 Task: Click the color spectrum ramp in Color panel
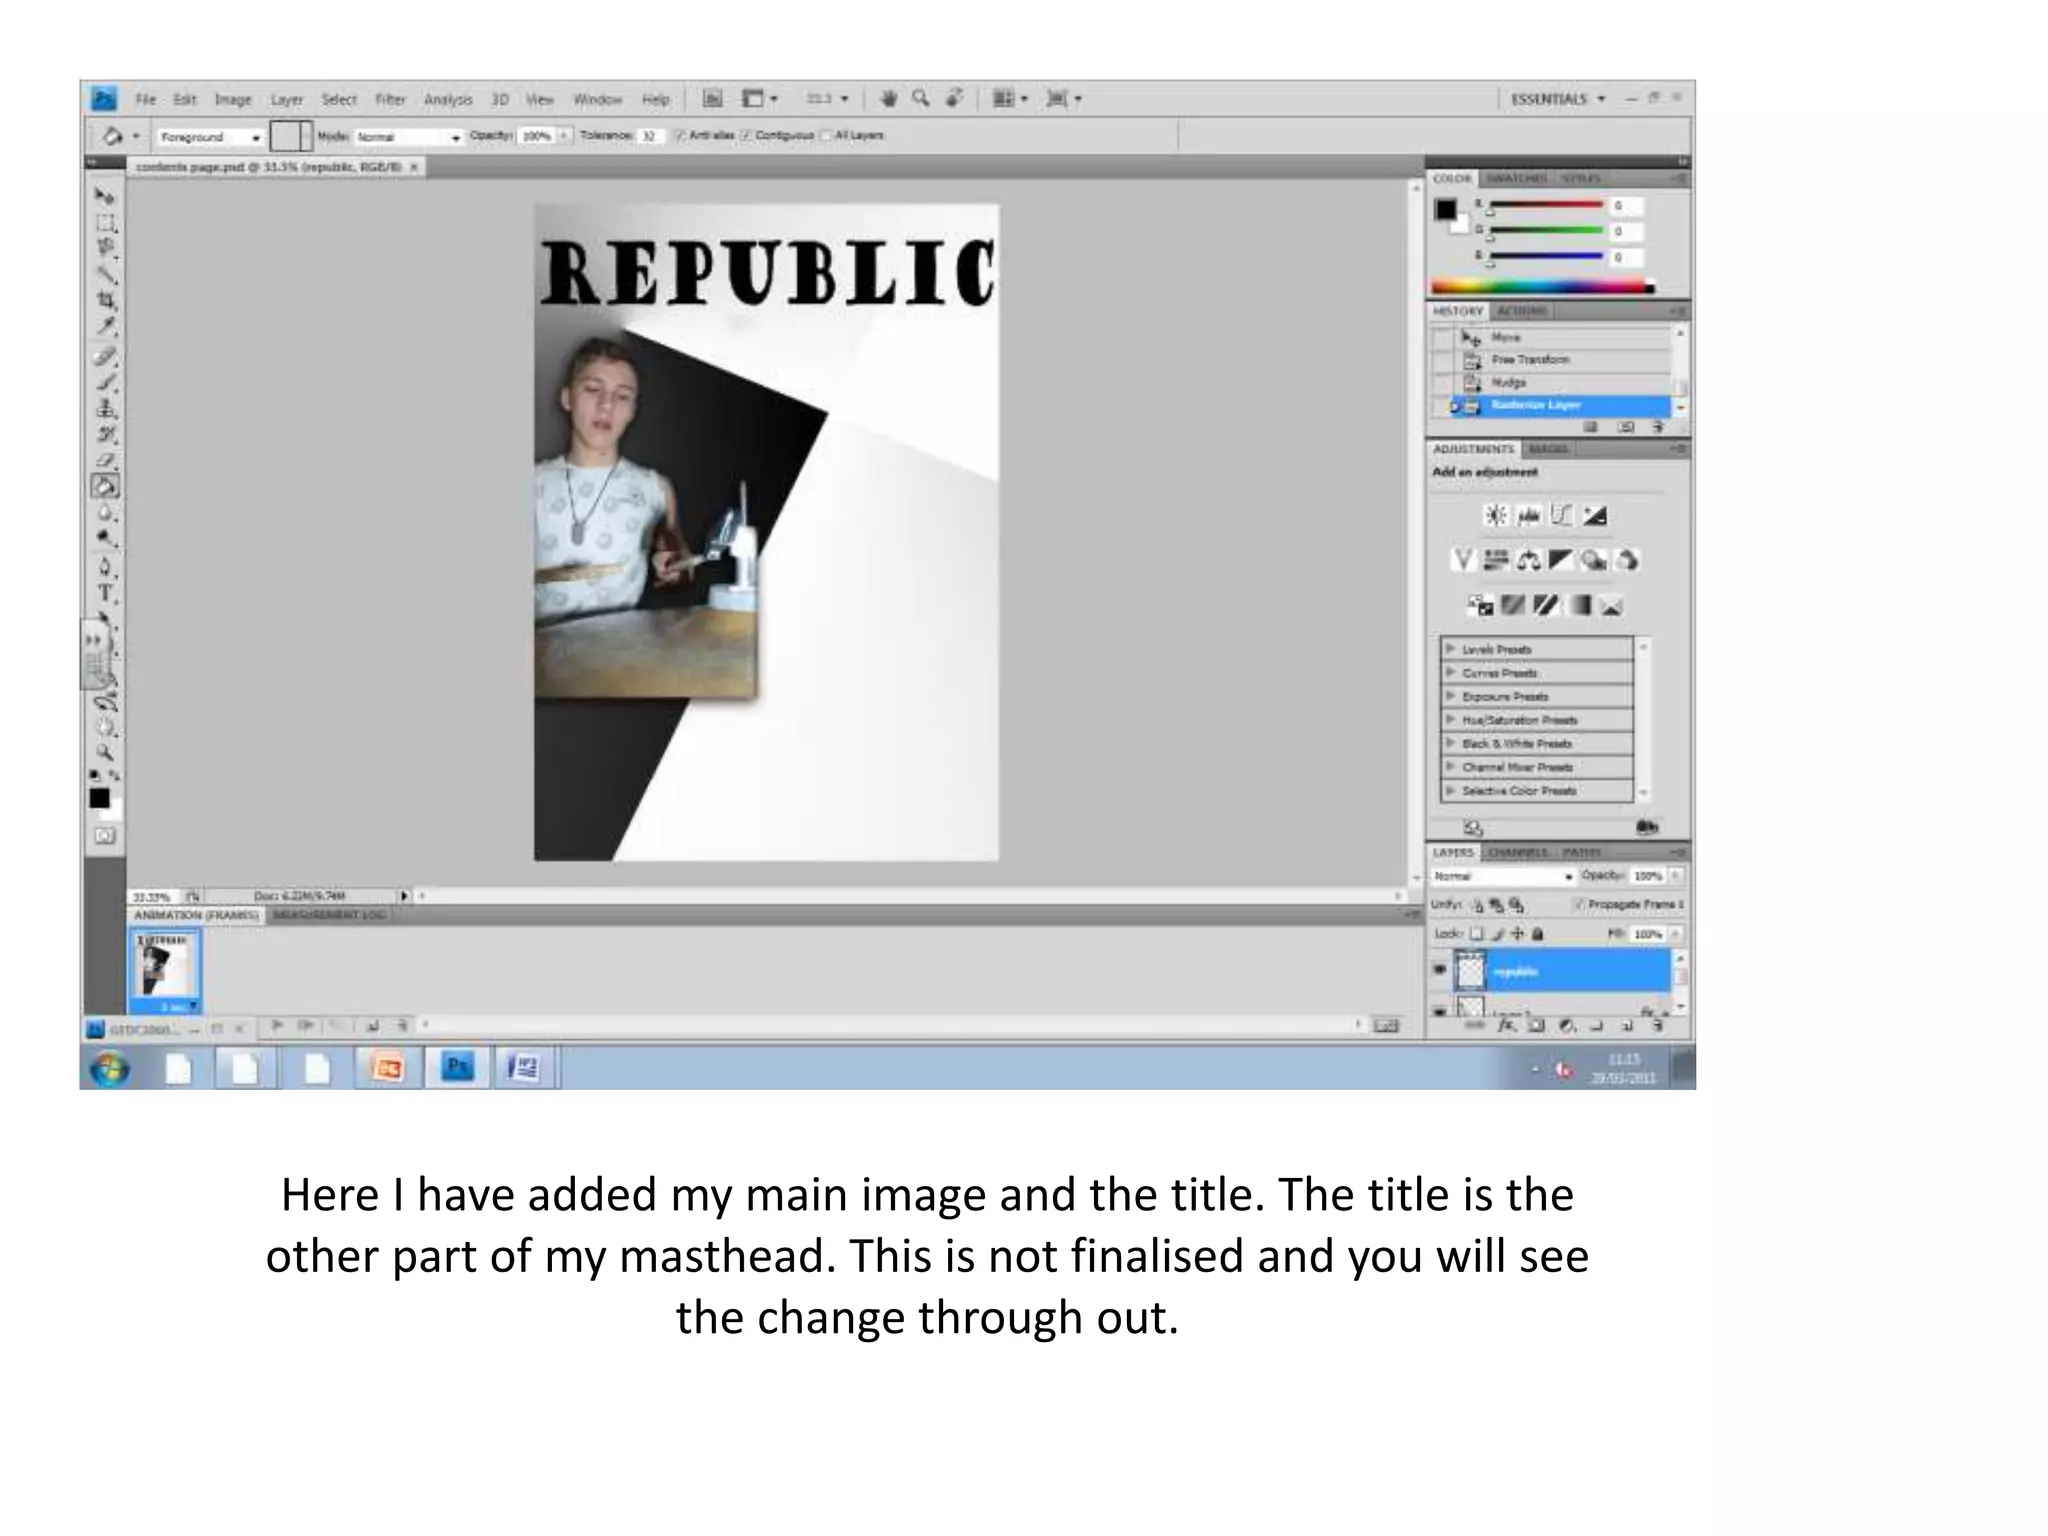[1542, 288]
